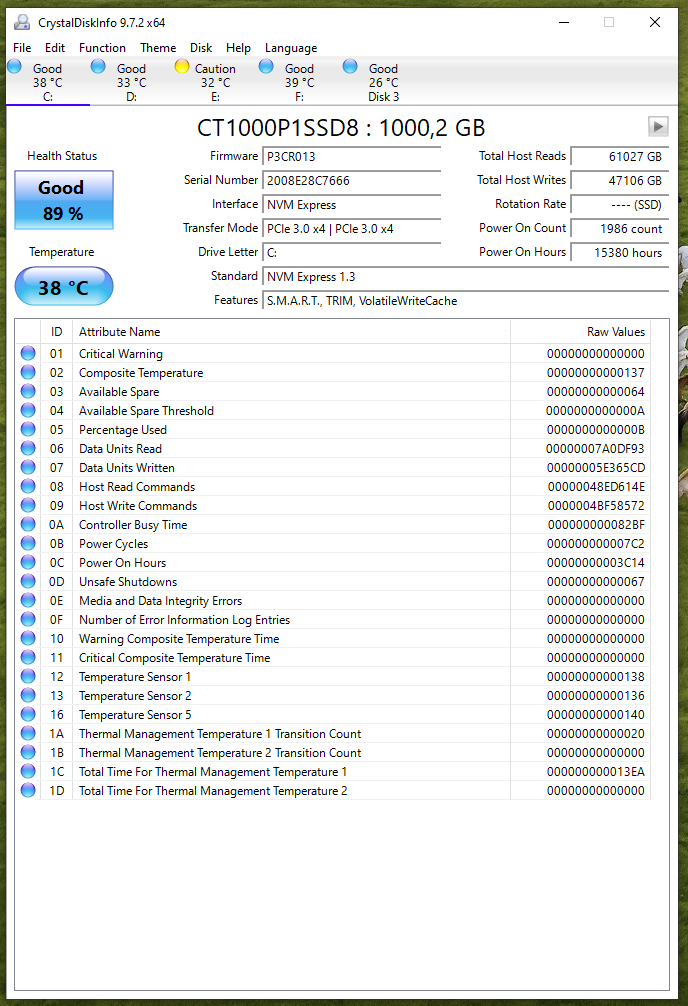Click the CrystalDiskInfo app icon in title bar
This screenshot has width=688, height=1006.
pyautogui.click(x=22, y=22)
